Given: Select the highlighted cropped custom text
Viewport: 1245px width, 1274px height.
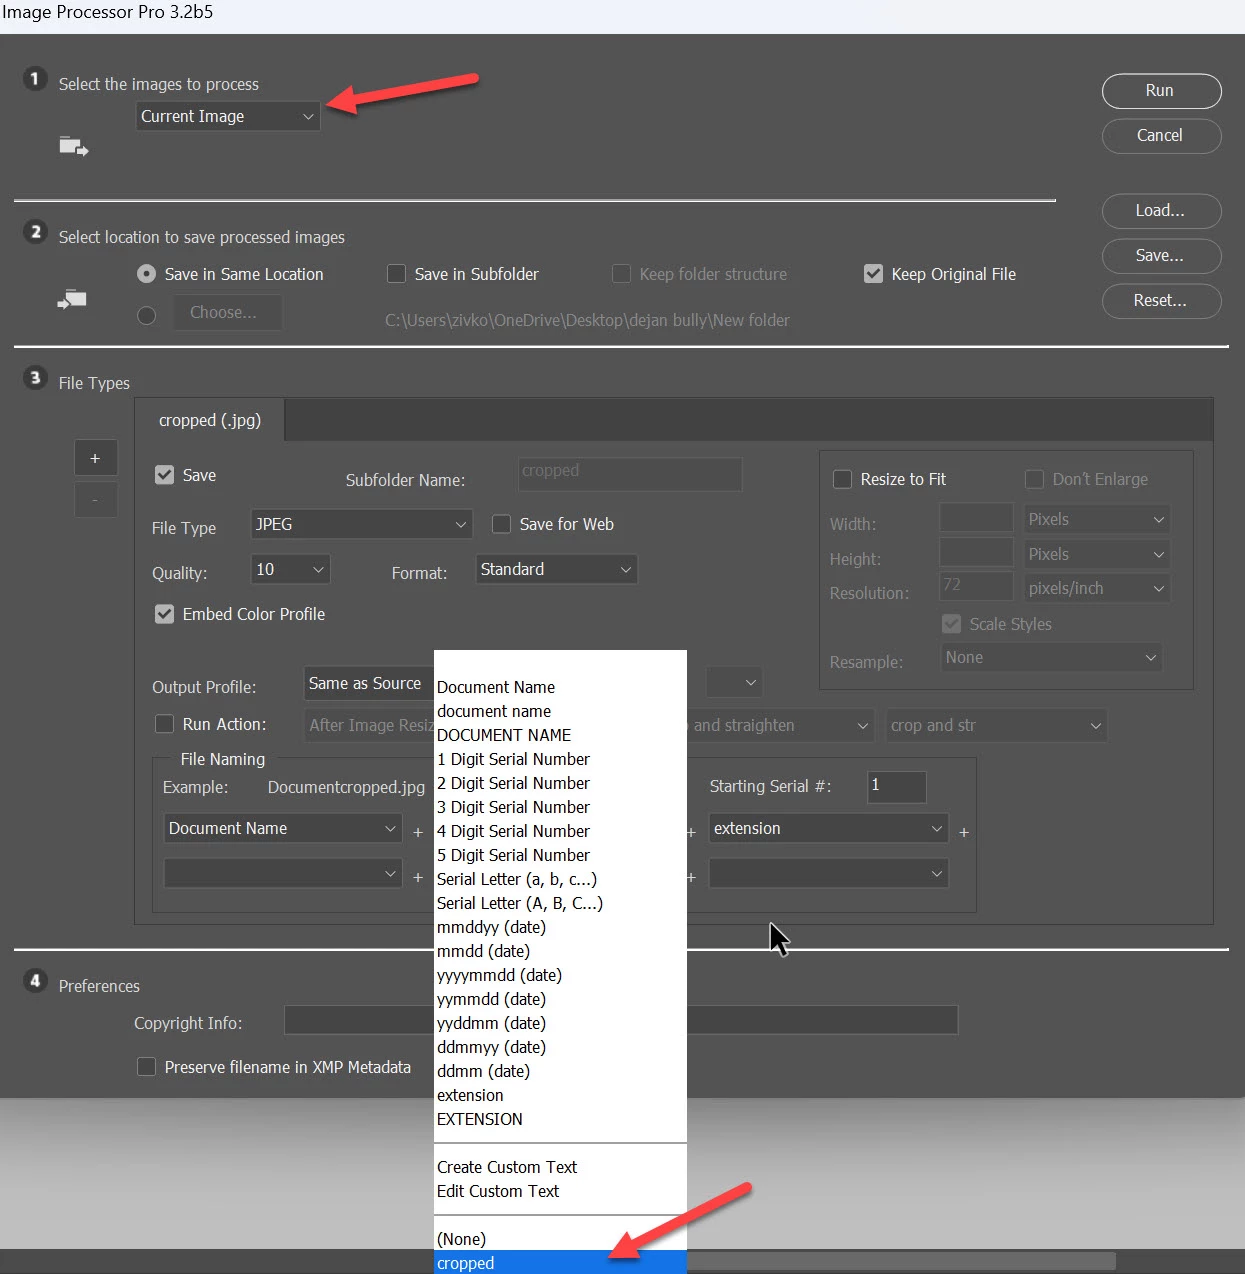Looking at the screenshot, I should pyautogui.click(x=560, y=1263).
